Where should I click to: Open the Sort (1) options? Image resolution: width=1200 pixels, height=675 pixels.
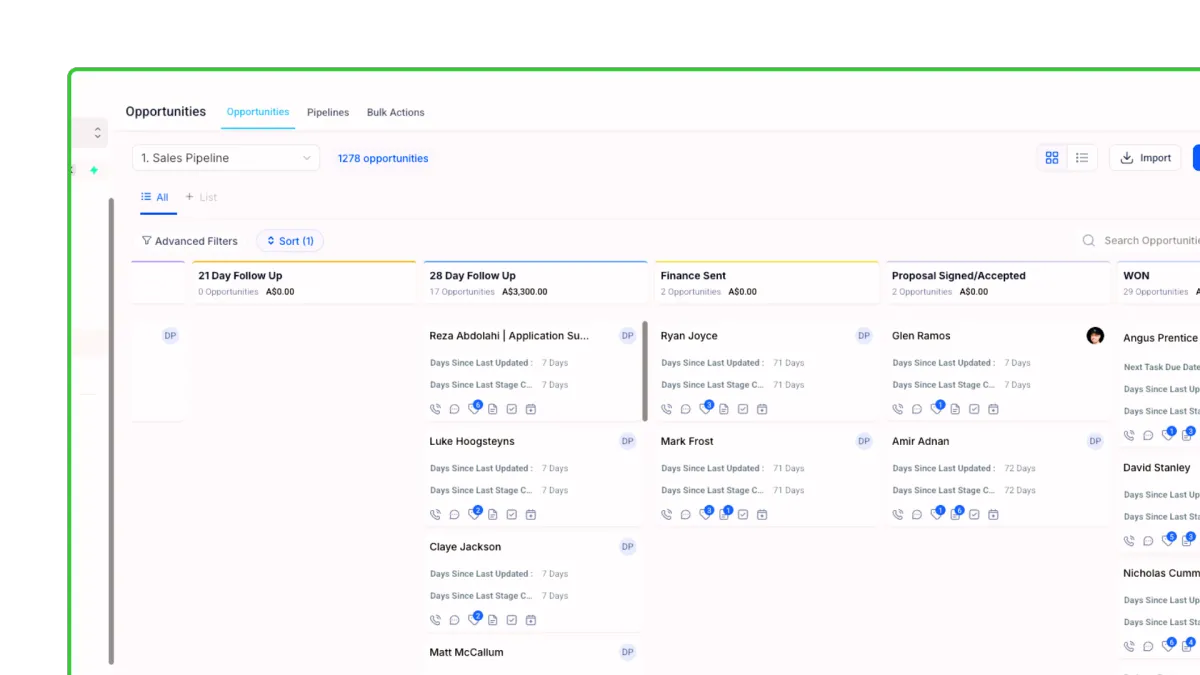point(290,241)
